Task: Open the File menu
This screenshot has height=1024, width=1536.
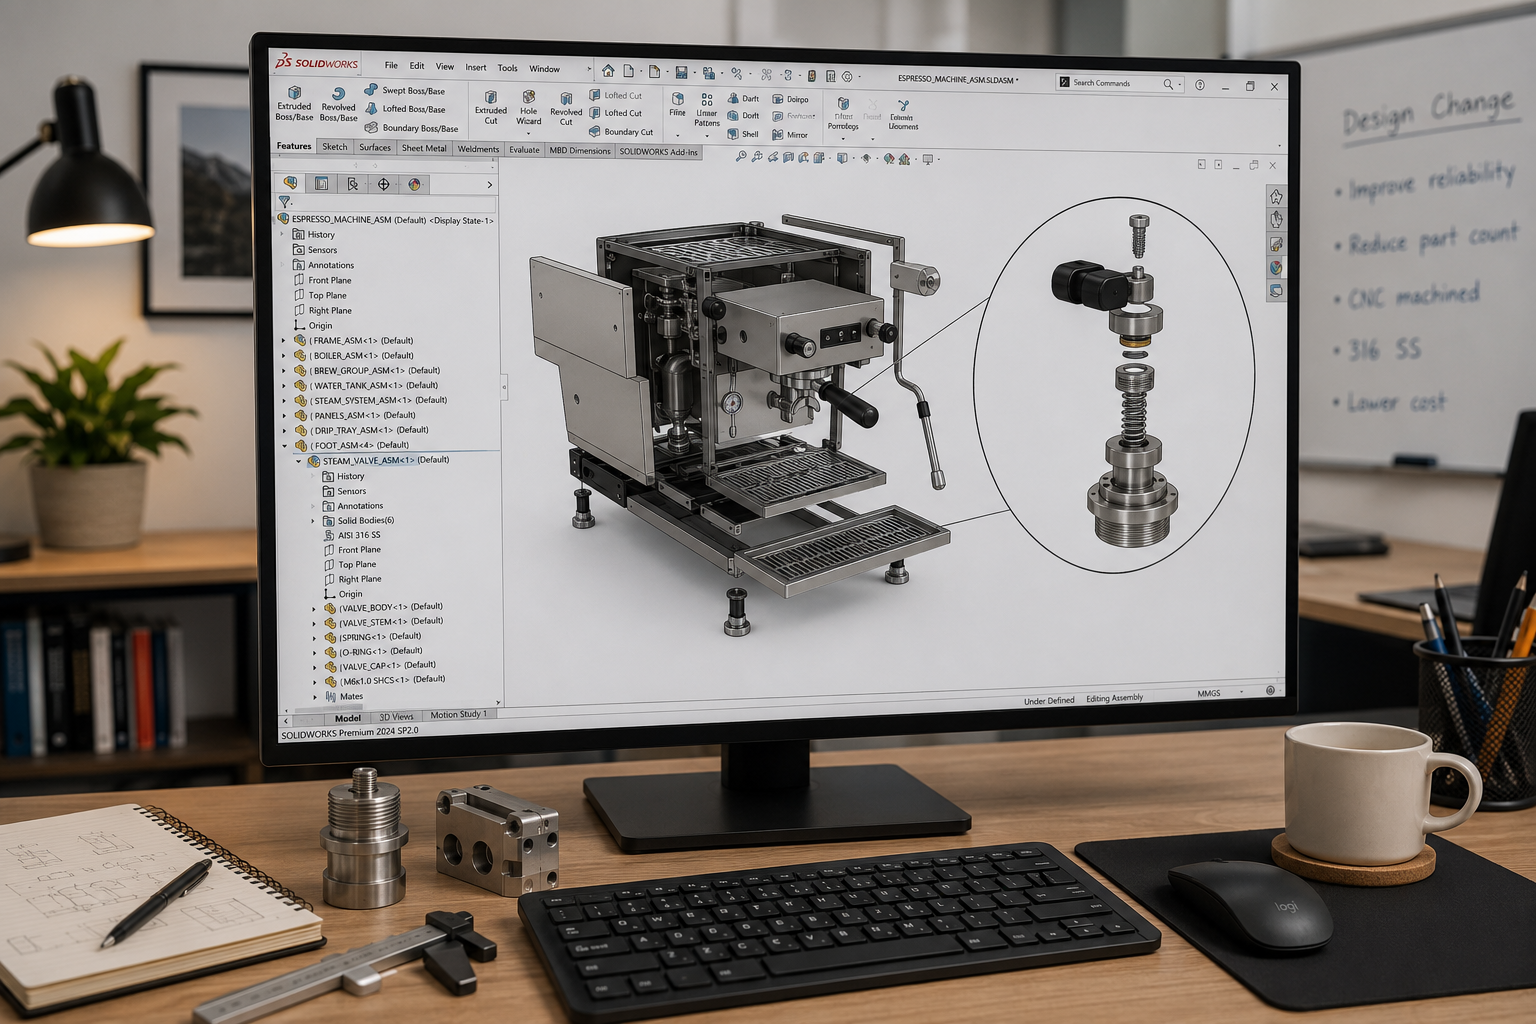Action: pos(391,66)
